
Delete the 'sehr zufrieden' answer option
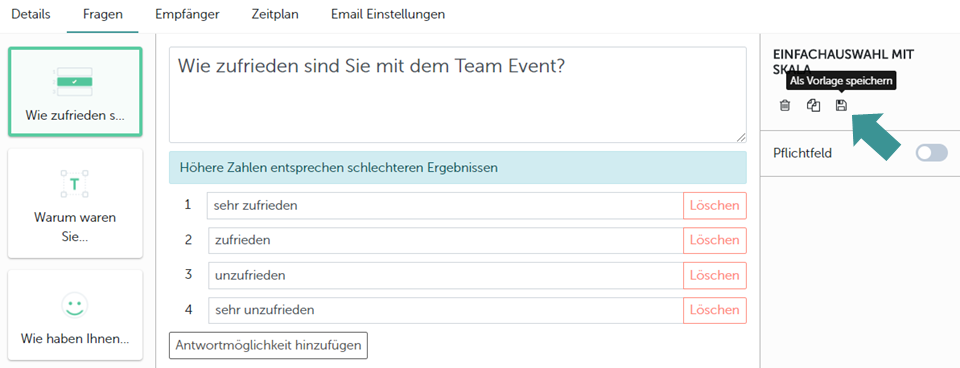714,206
